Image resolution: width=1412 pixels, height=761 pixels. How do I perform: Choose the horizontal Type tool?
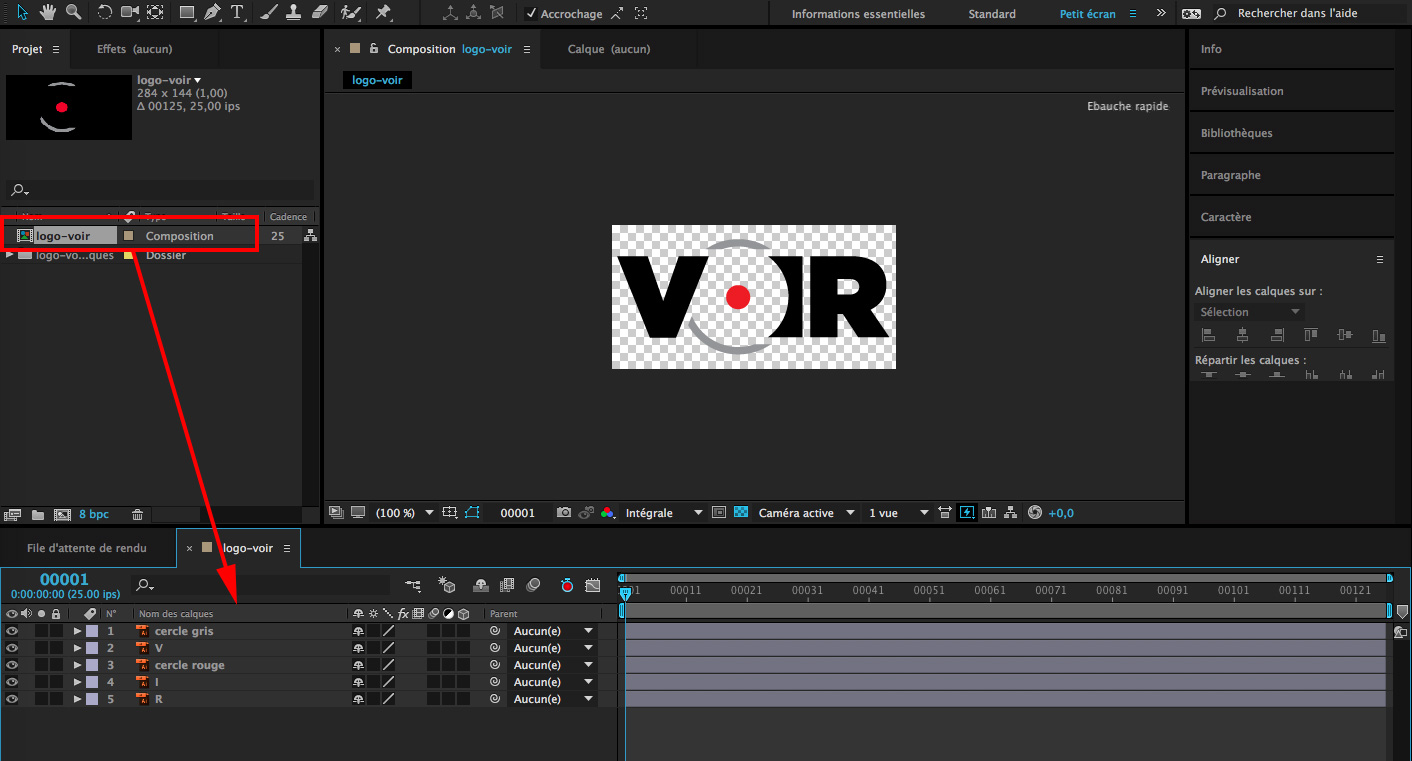click(237, 13)
